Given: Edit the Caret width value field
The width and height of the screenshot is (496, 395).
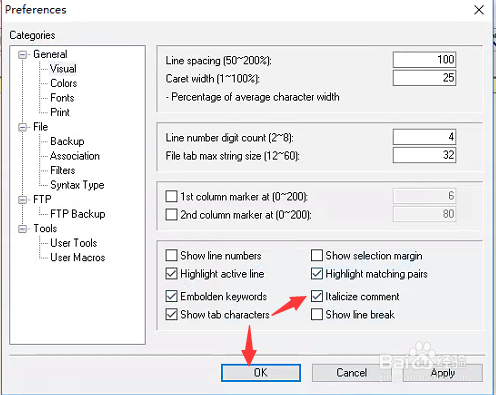Looking at the screenshot, I should pyautogui.click(x=424, y=78).
